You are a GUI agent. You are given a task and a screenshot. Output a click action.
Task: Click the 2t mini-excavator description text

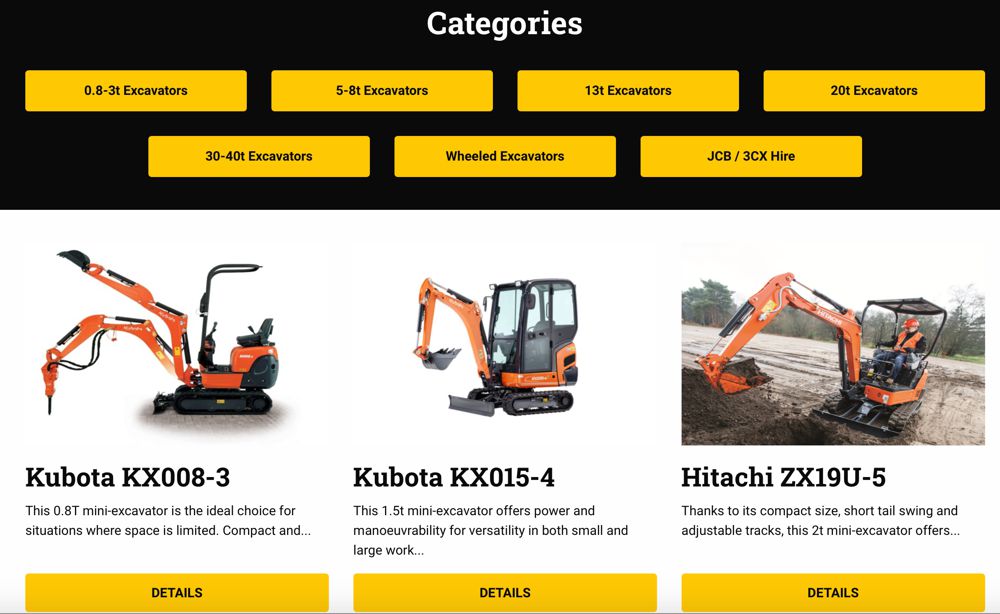pos(820,520)
